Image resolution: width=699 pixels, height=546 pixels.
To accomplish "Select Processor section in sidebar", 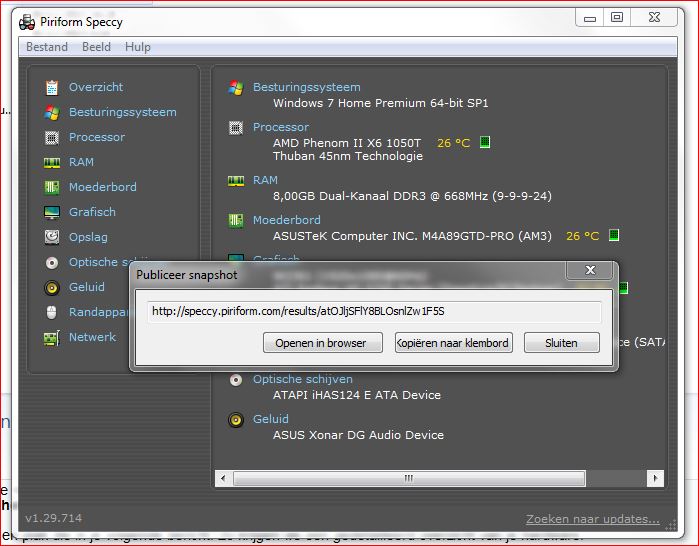I will [97, 137].
